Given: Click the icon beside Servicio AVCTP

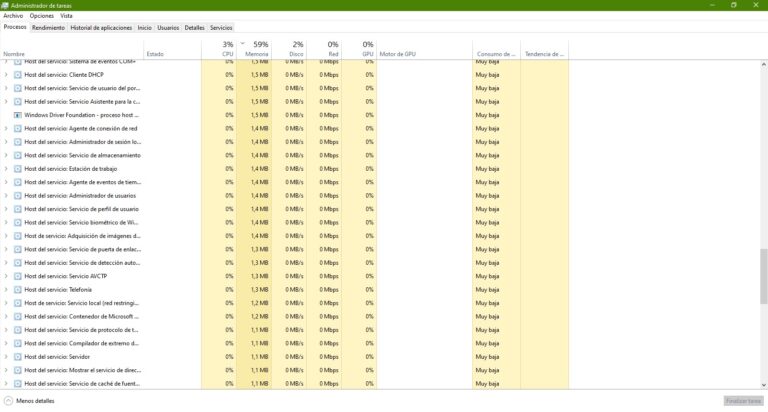Looking at the screenshot, I should click(18, 276).
